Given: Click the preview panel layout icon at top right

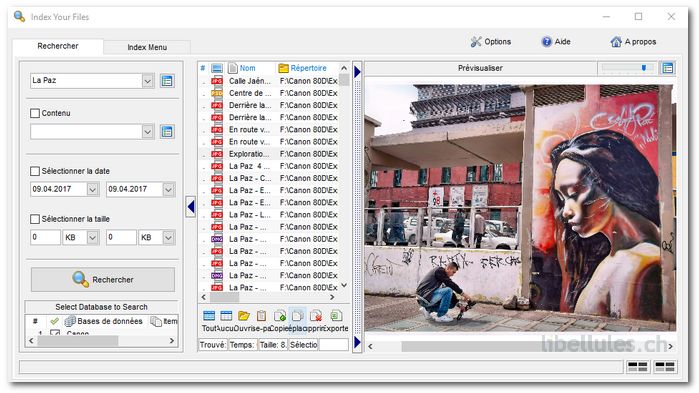Looking at the screenshot, I should [668, 68].
